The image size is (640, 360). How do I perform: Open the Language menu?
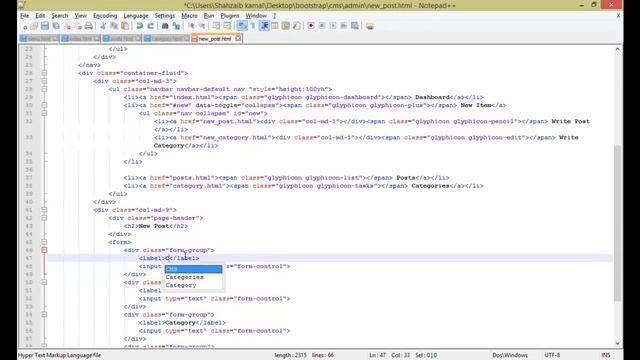point(136,16)
